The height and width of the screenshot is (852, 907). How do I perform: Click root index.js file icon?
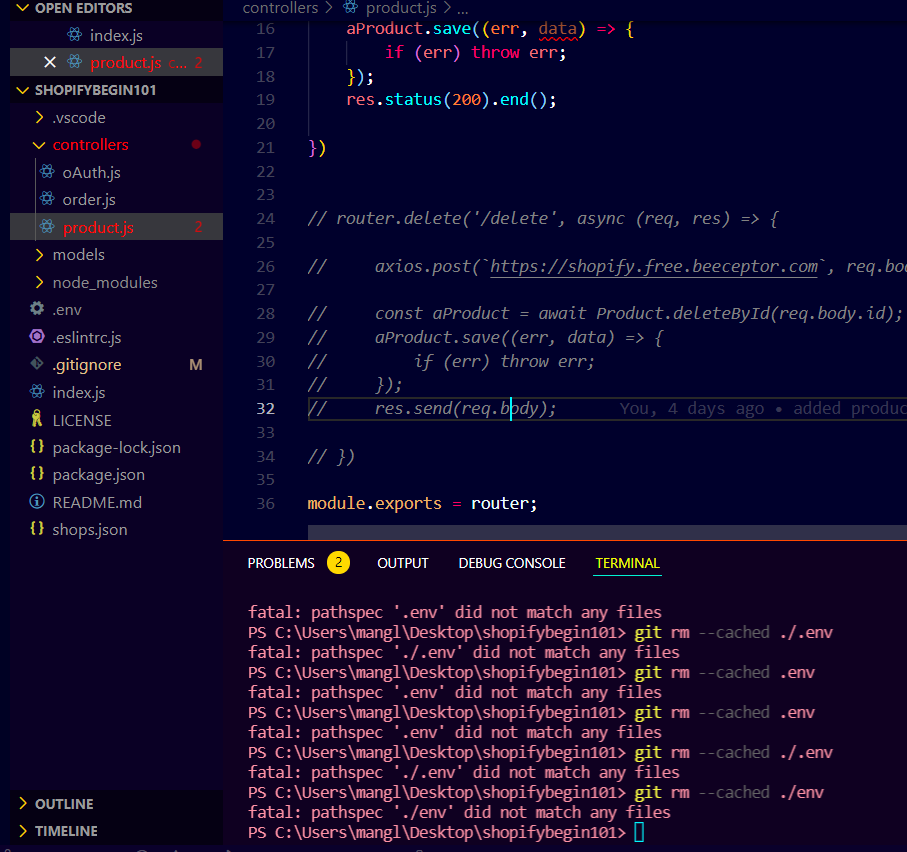[x=37, y=392]
